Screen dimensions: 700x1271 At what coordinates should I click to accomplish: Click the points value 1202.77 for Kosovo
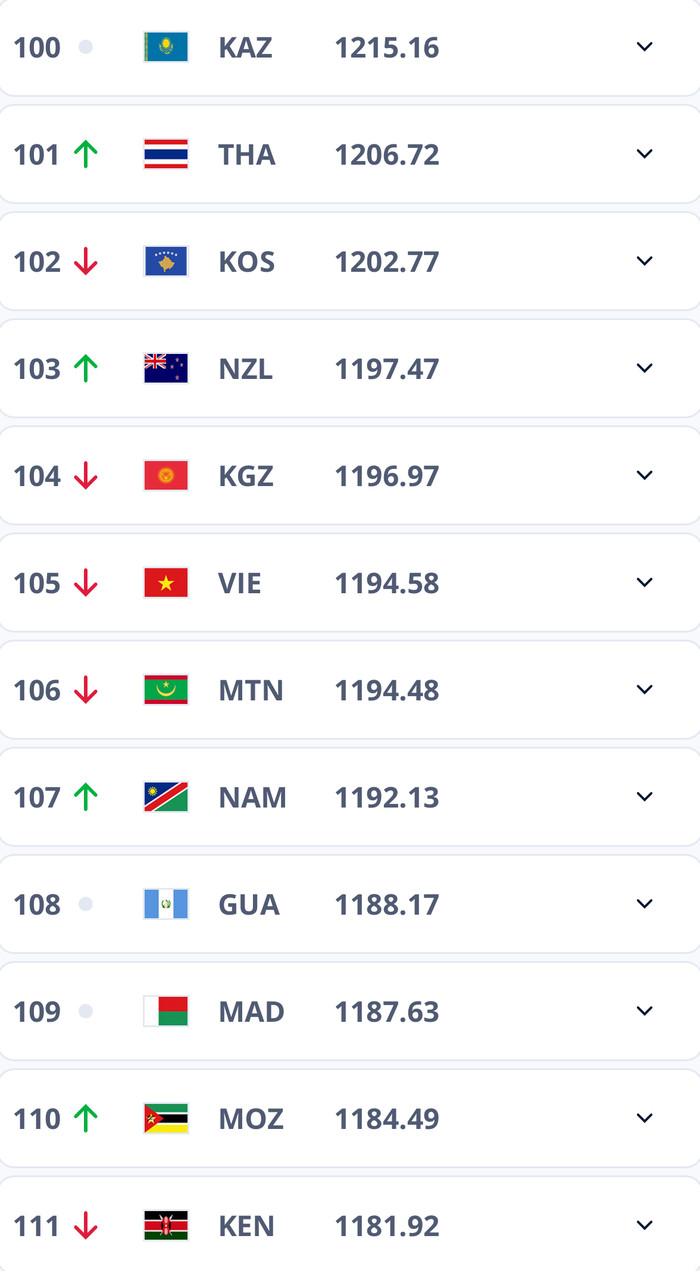pos(387,261)
